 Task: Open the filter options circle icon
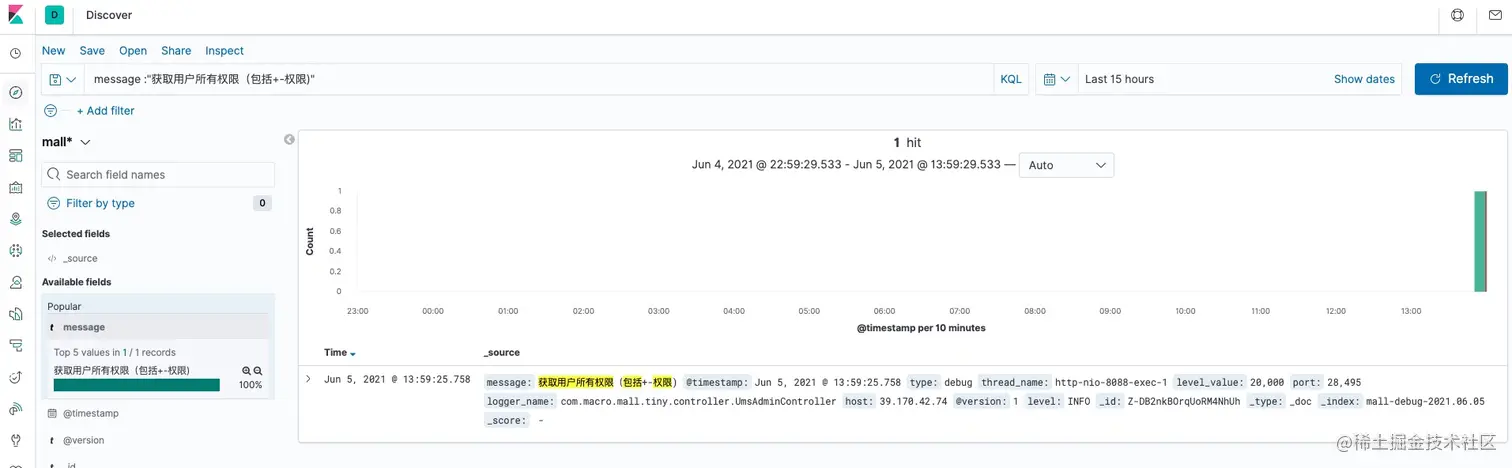(50, 111)
